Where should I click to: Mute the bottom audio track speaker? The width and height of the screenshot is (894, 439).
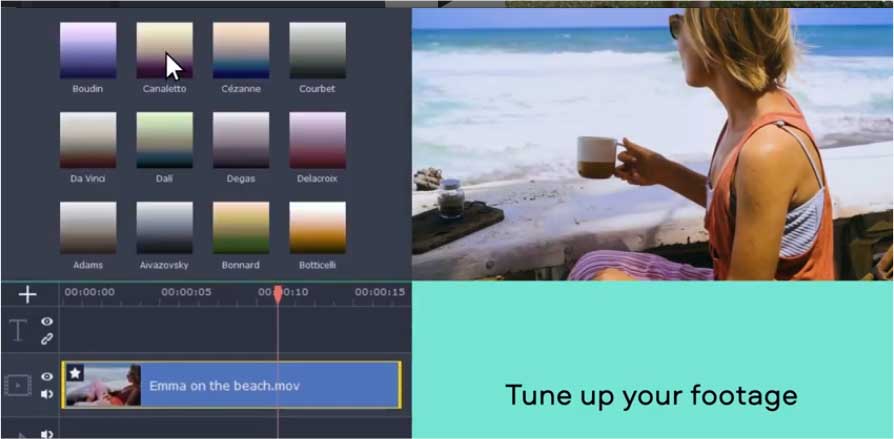point(47,434)
